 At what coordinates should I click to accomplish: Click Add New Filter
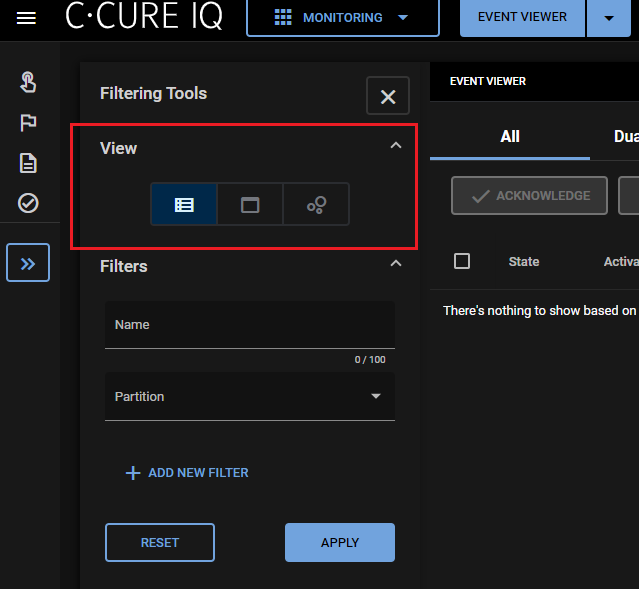point(187,473)
